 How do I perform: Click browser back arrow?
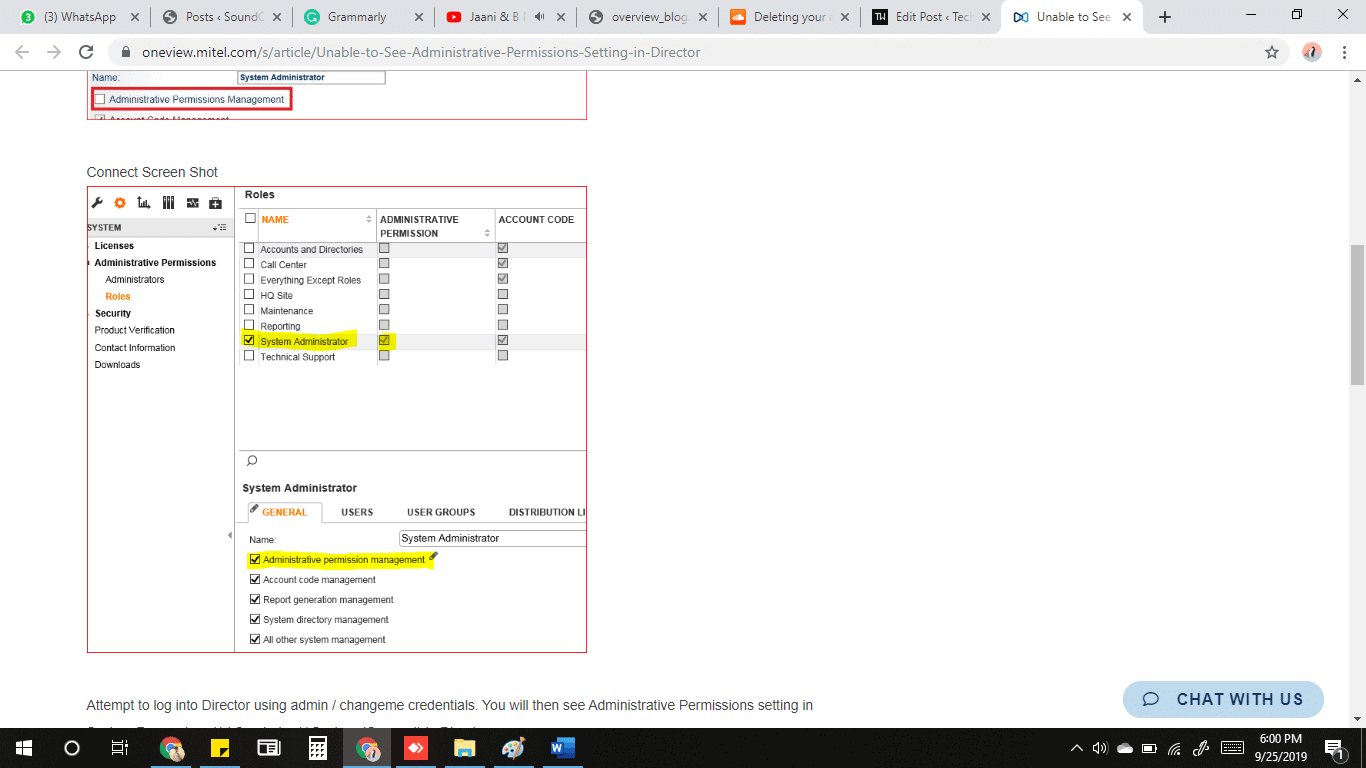(22, 52)
